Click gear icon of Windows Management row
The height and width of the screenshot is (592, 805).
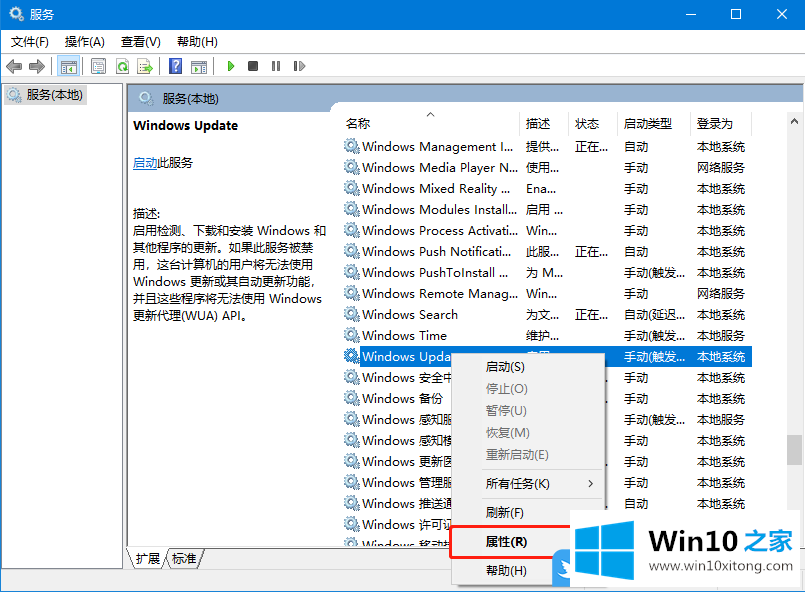pos(352,147)
